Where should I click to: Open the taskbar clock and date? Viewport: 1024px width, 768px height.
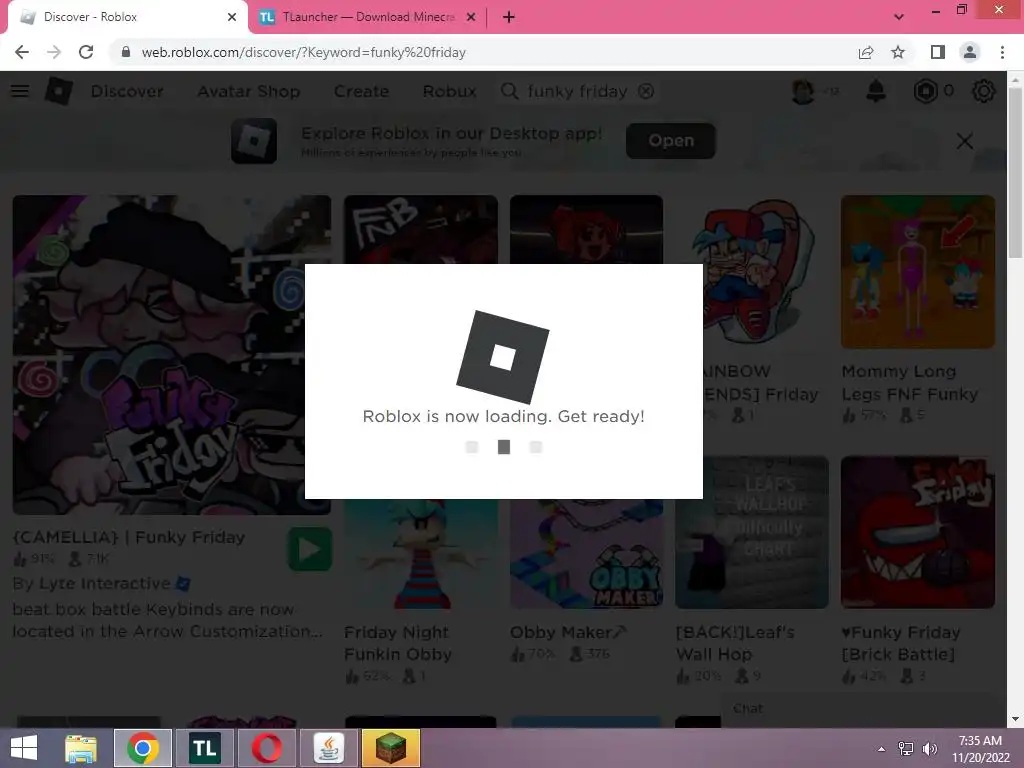[x=980, y=749]
